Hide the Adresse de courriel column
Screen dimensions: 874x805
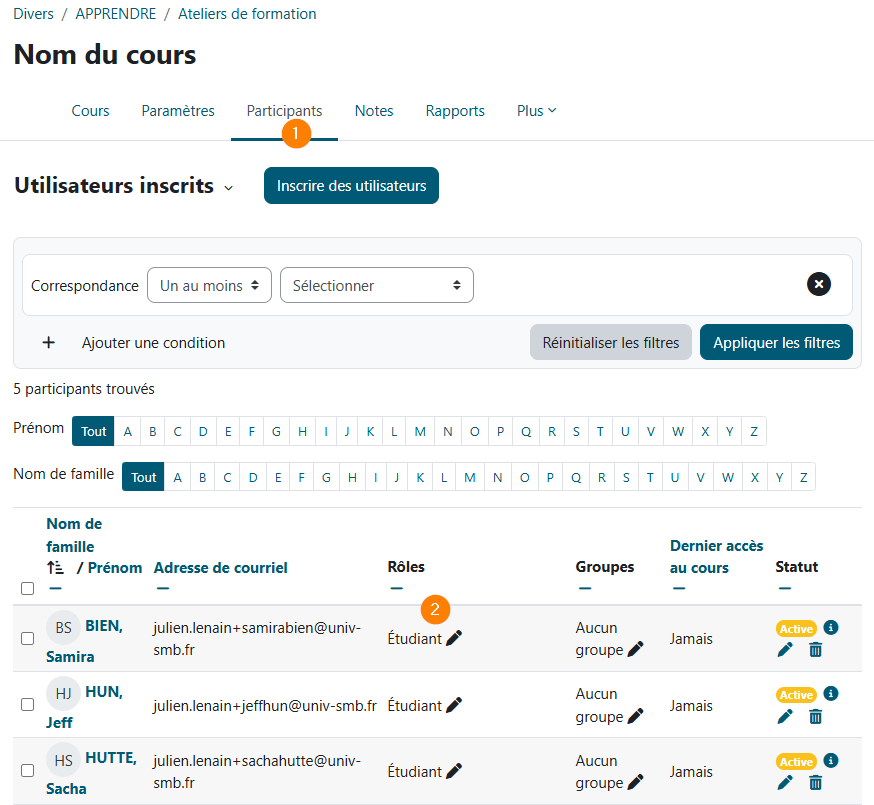pyautogui.click(x=162, y=588)
